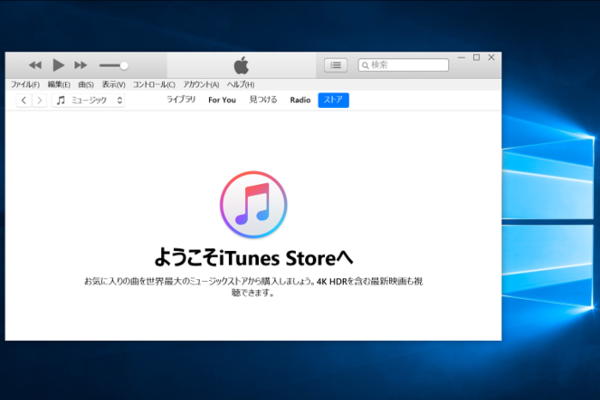The width and height of the screenshot is (600, 400).
Task: Switch to the 見つける tab
Action: 263,100
